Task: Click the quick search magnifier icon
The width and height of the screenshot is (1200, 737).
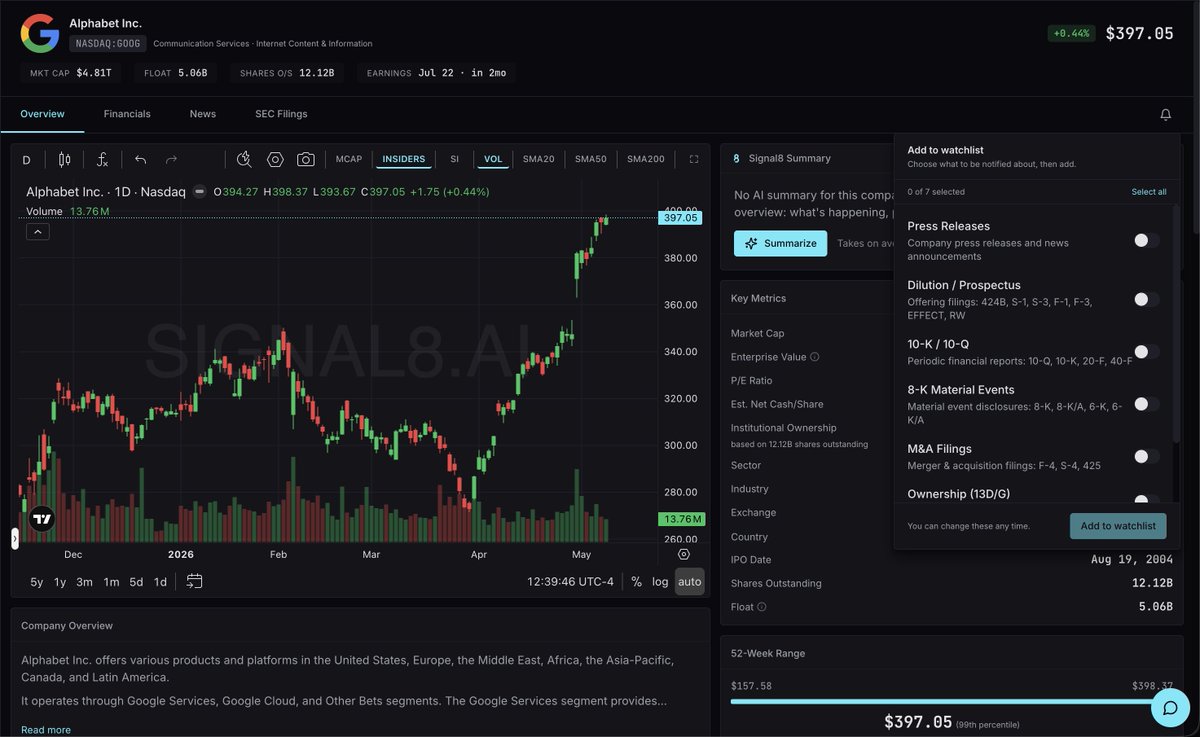Action: coord(244,159)
